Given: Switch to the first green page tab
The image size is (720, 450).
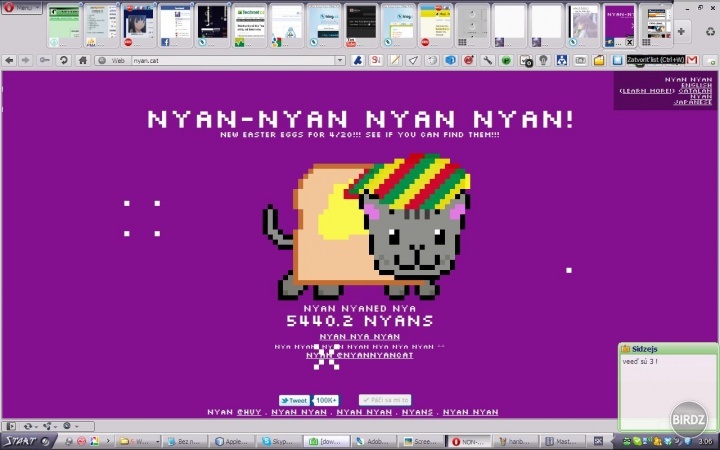Looking at the screenshot, I should 64,25.
